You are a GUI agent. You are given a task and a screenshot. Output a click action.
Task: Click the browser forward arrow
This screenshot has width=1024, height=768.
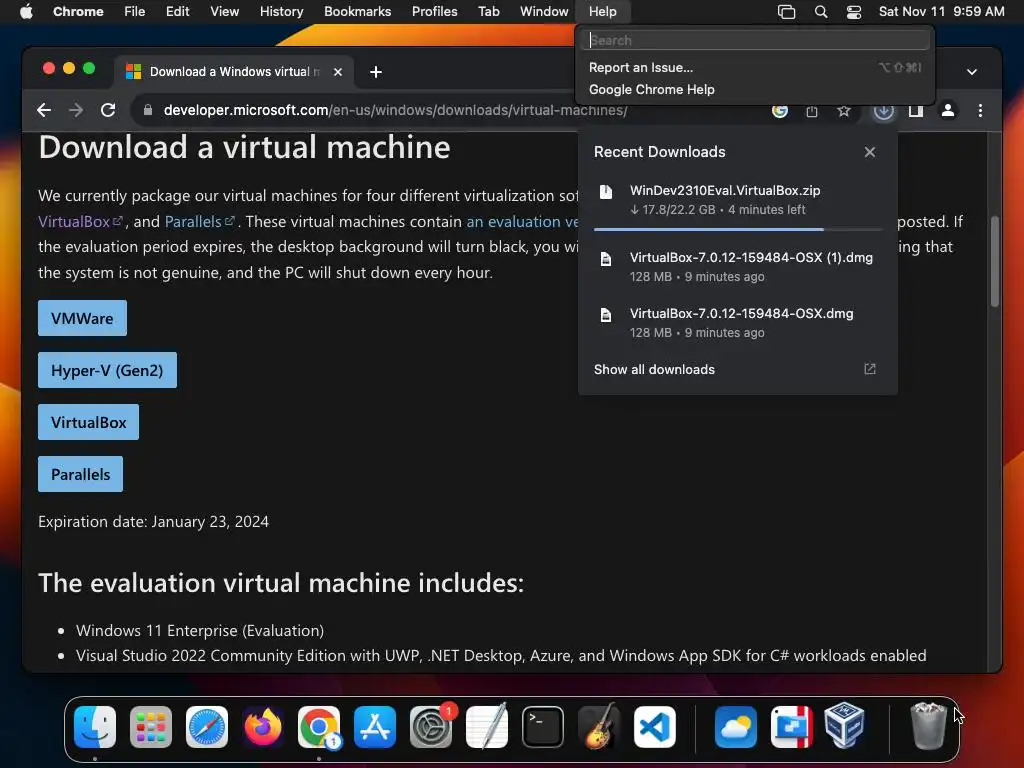click(x=76, y=110)
